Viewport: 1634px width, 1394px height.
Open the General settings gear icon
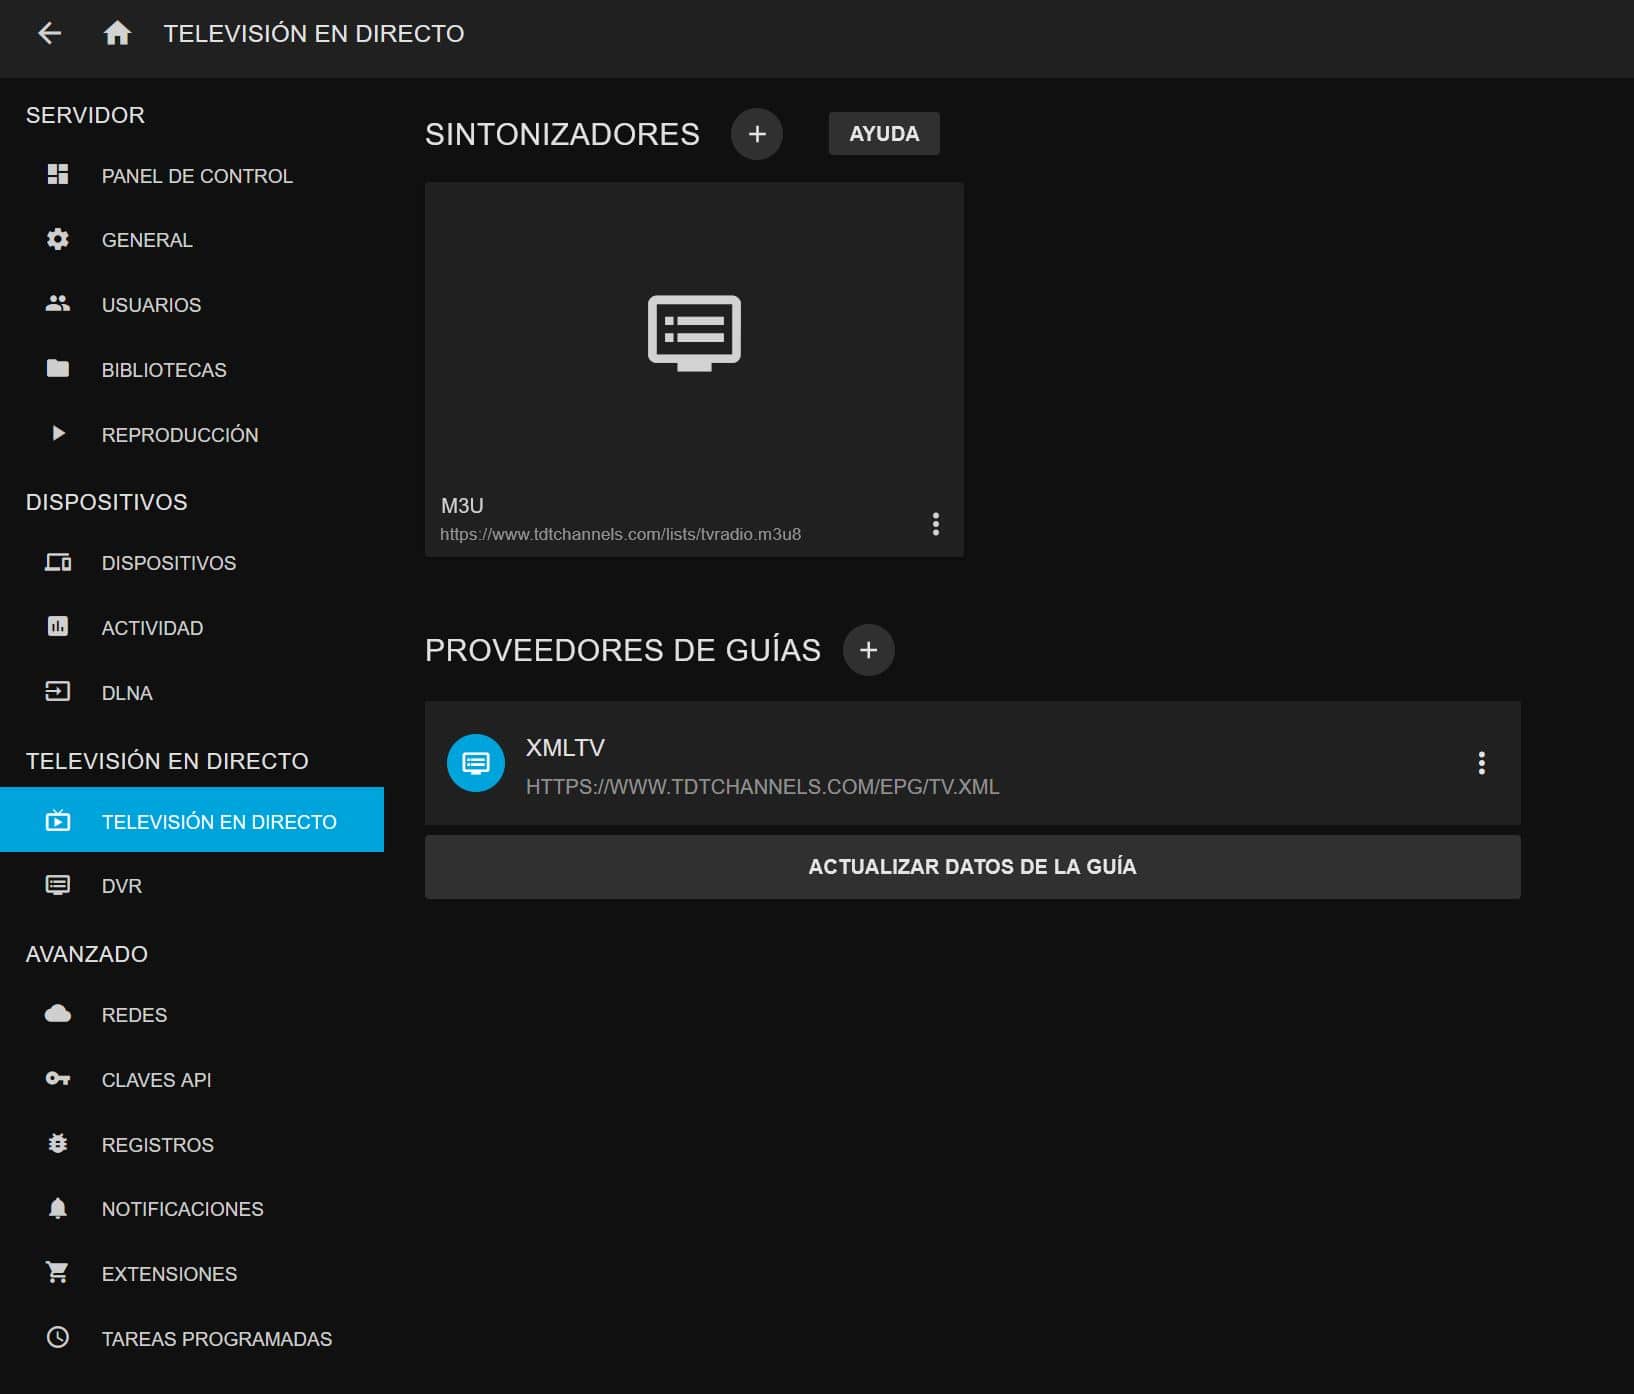point(58,240)
